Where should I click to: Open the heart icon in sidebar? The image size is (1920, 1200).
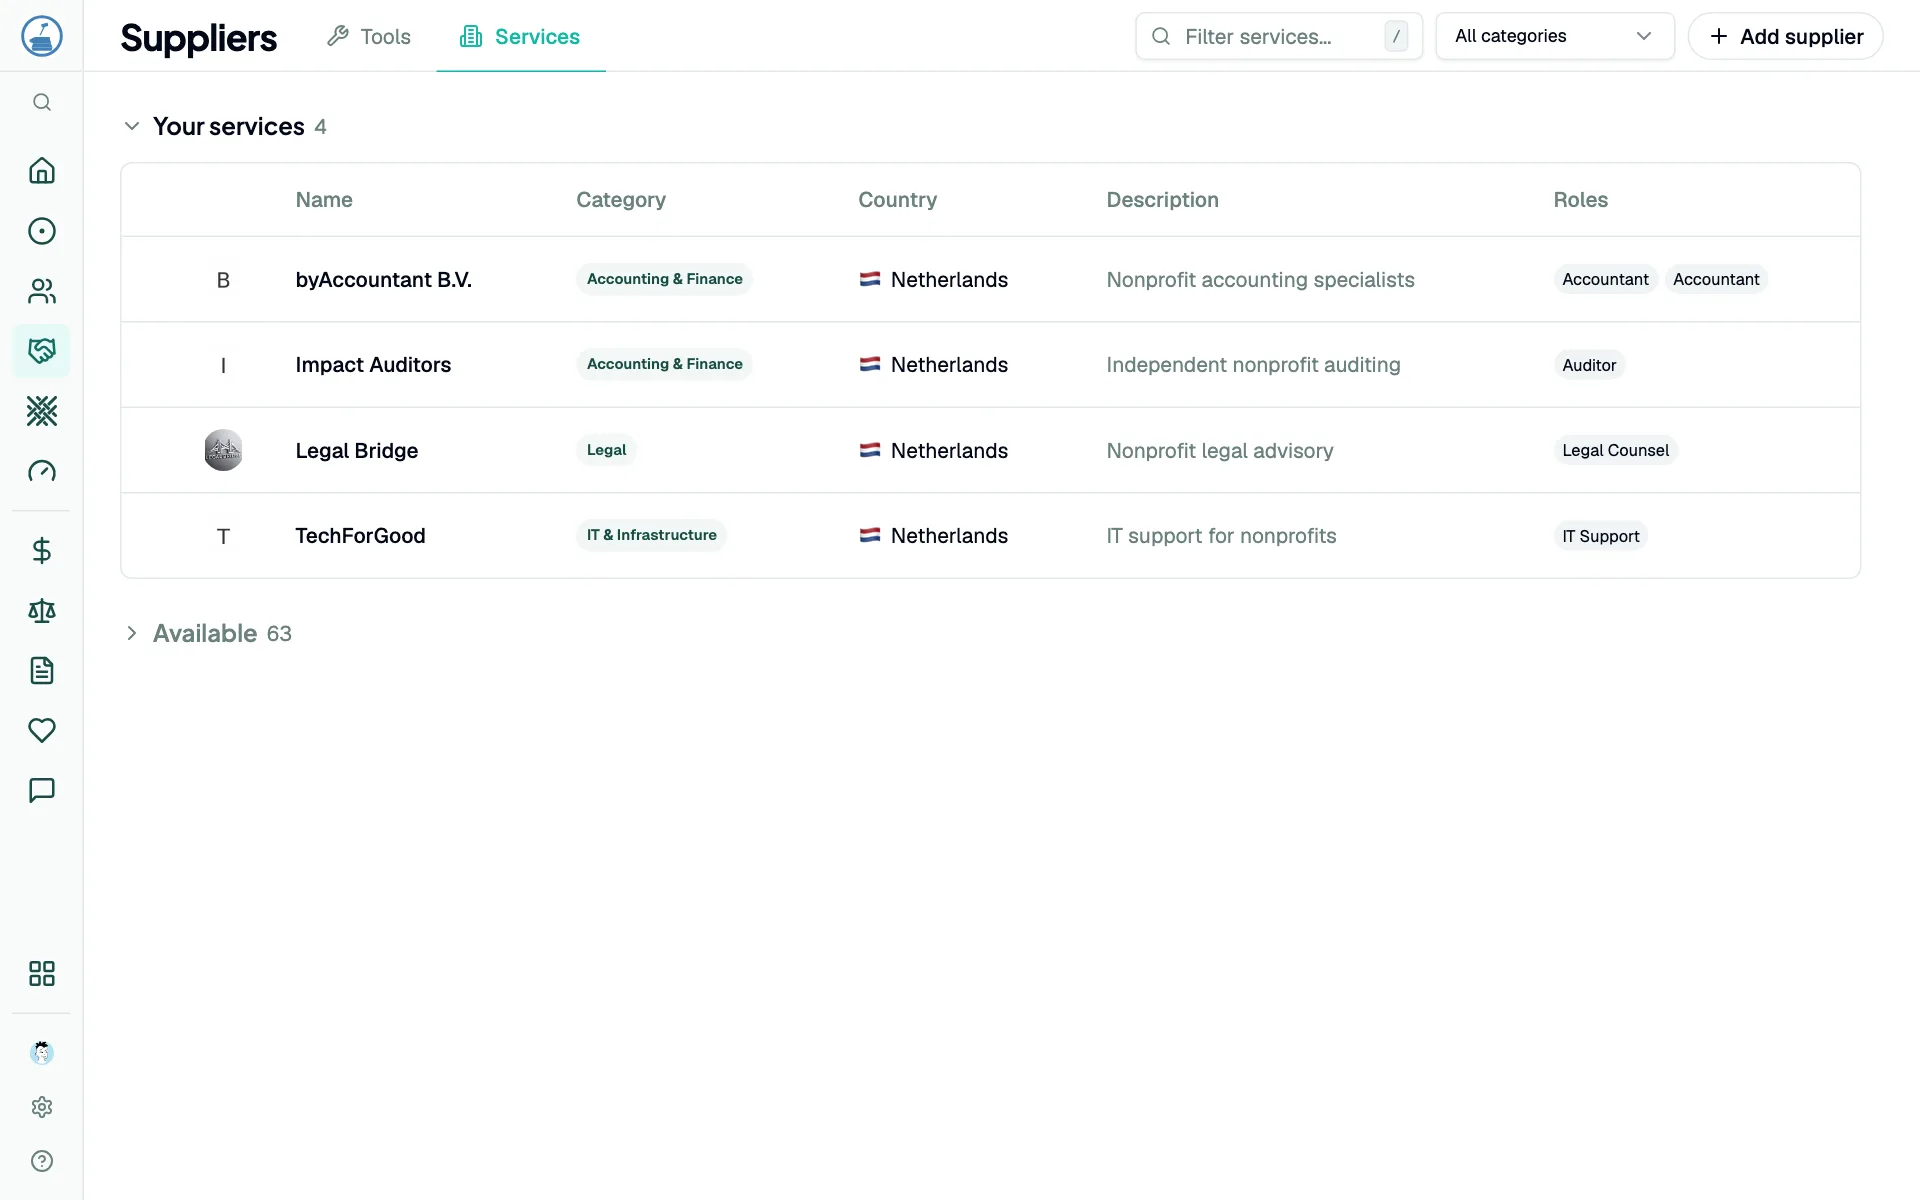(42, 731)
